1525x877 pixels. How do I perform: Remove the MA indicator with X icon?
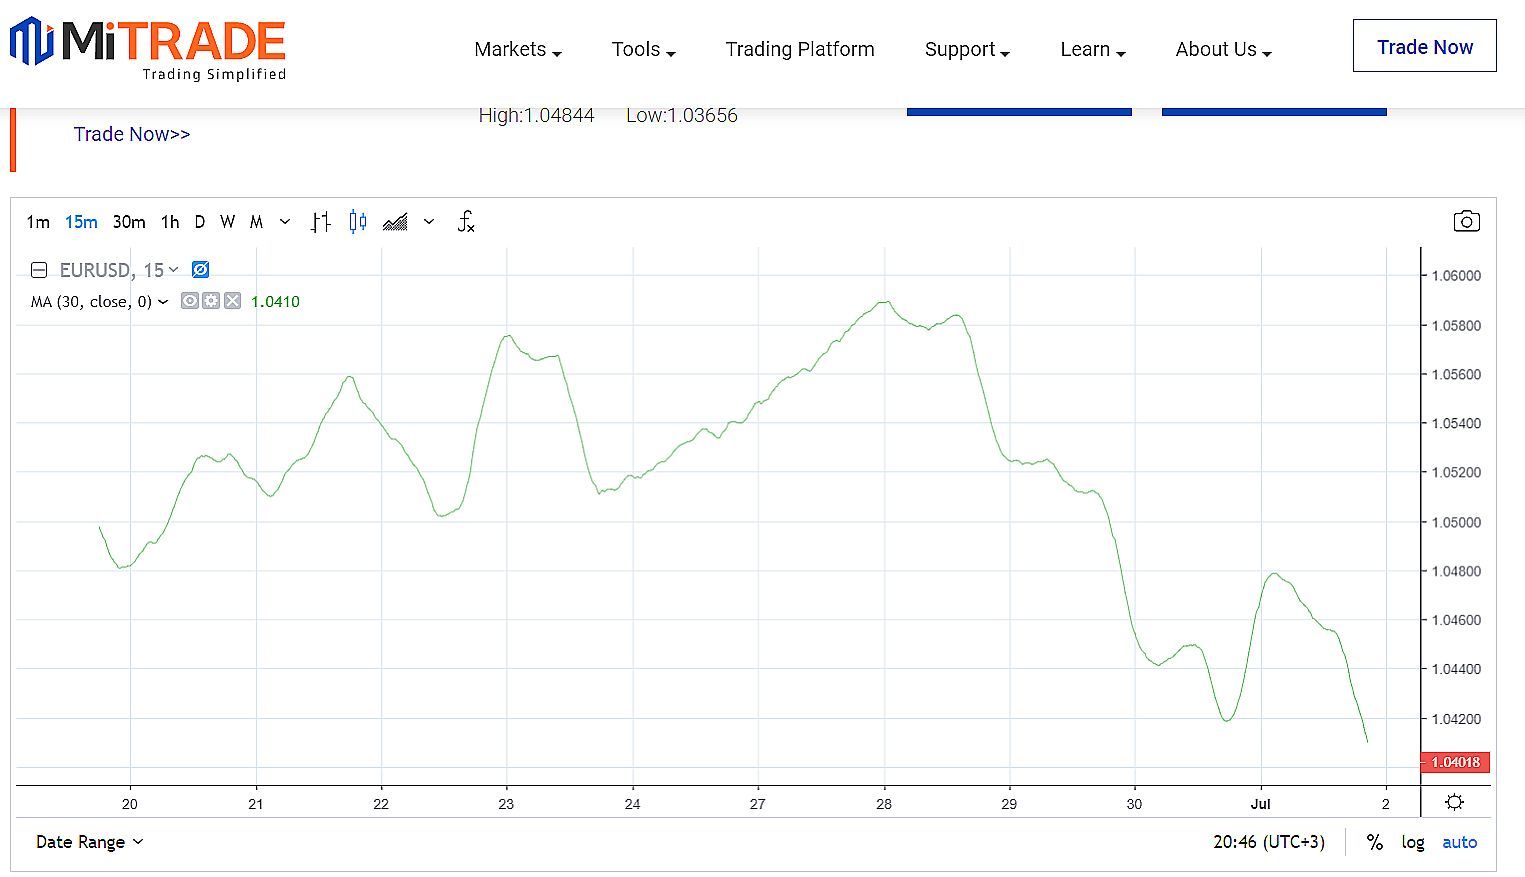232,301
